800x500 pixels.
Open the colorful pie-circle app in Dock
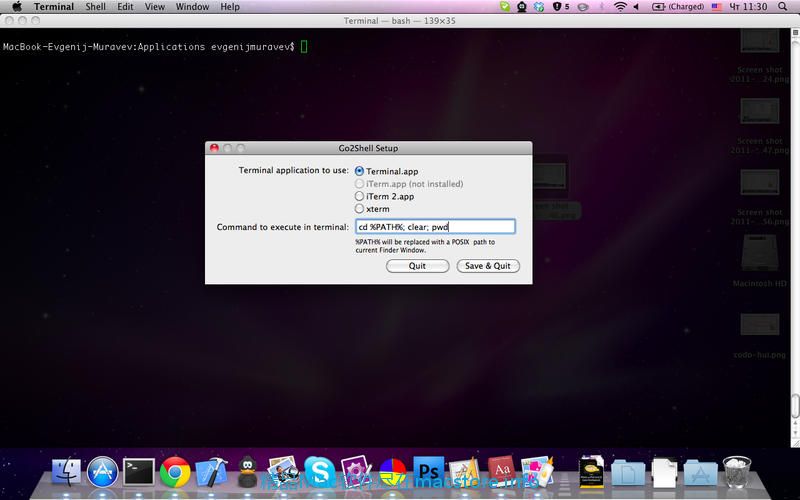click(392, 472)
